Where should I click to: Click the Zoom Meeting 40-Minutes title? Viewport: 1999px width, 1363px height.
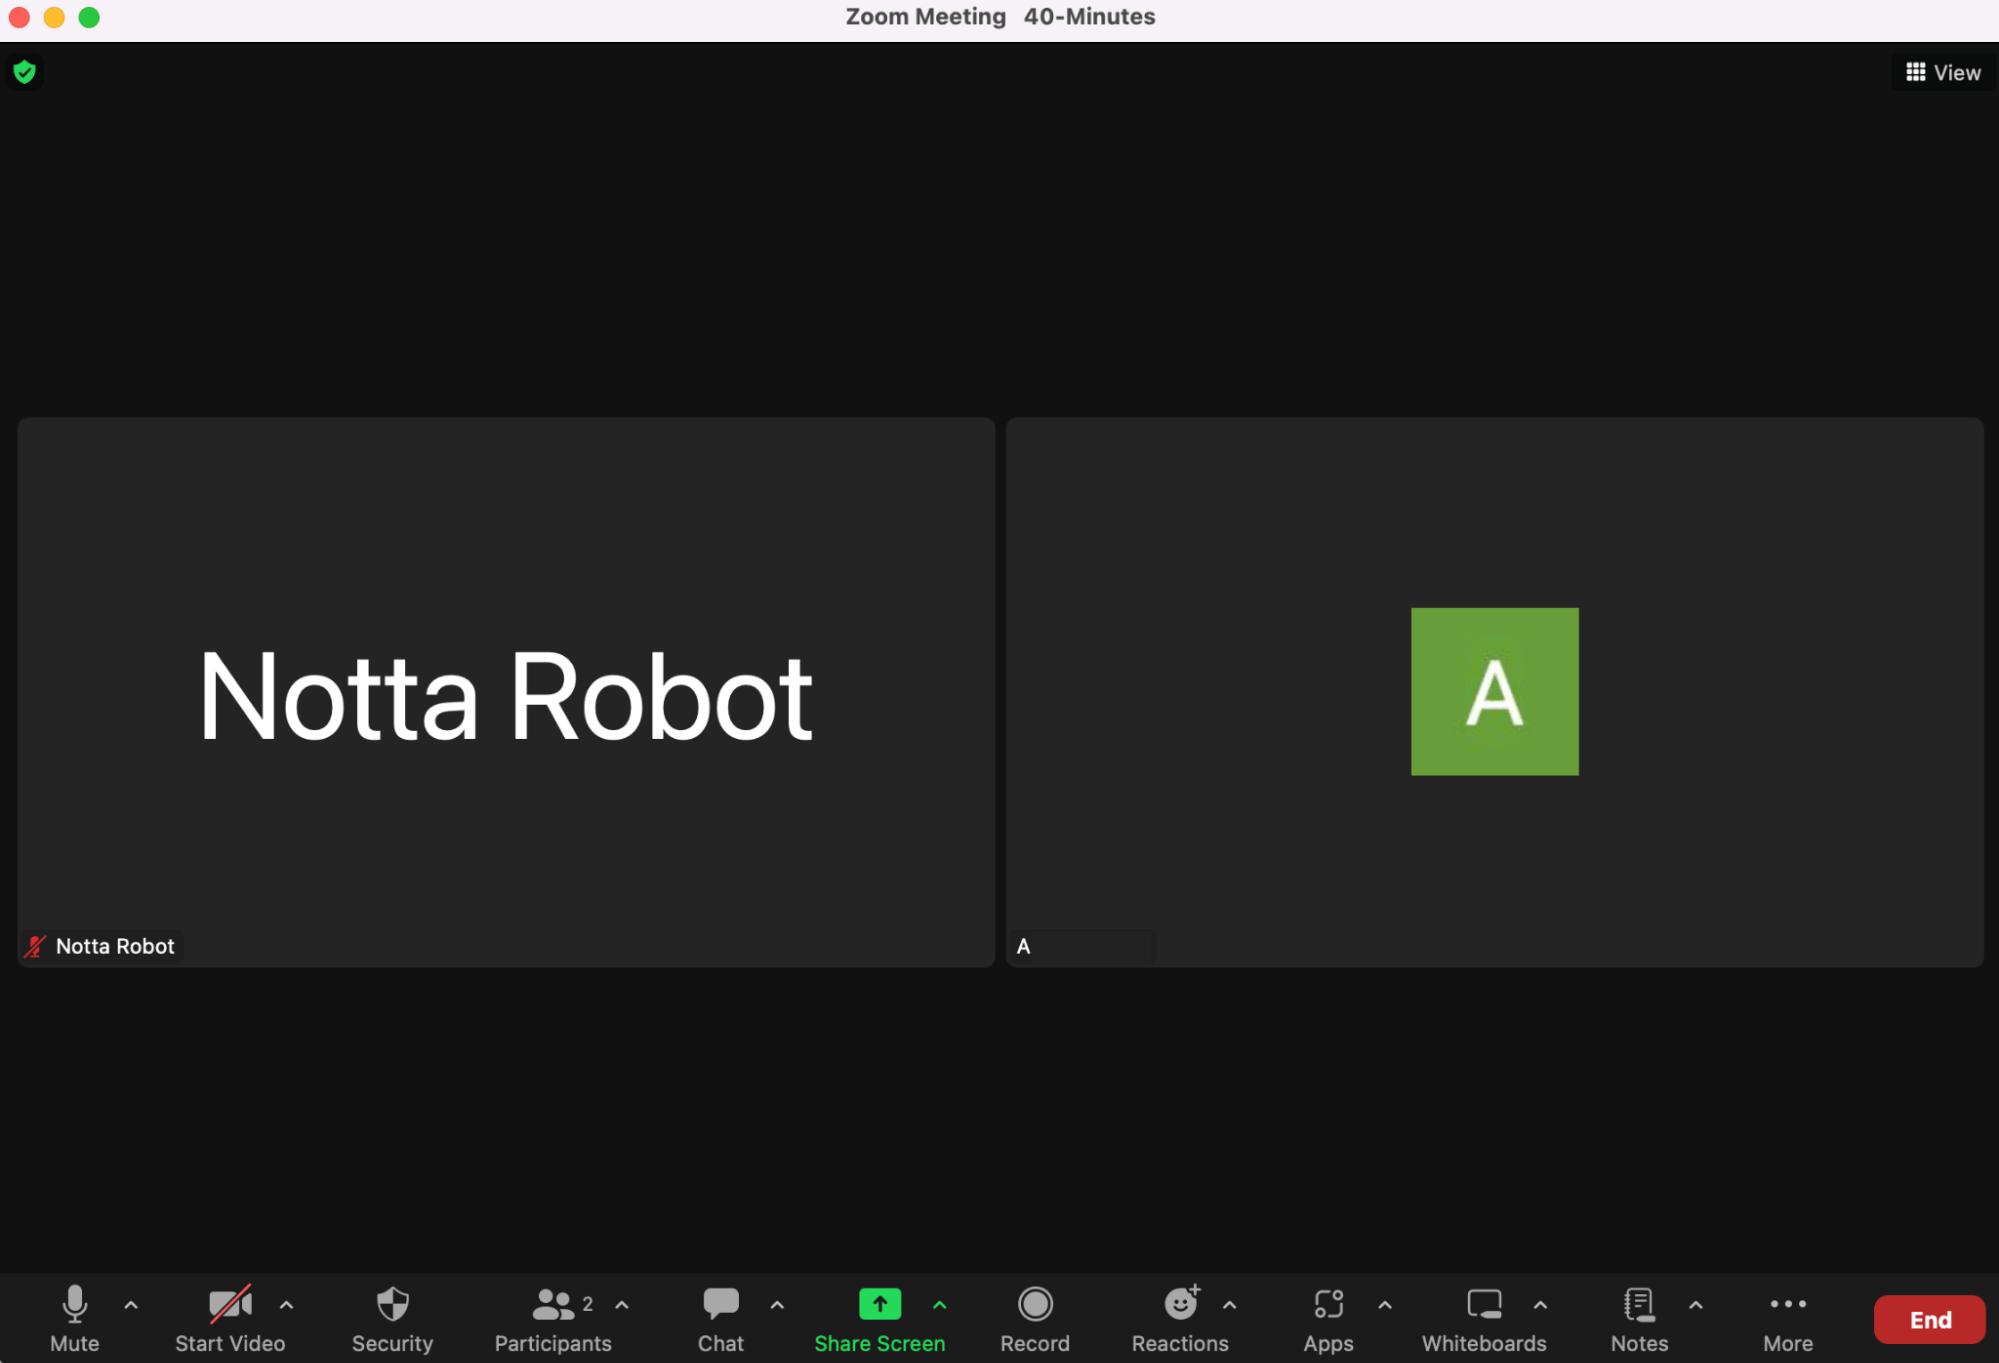pyautogui.click(x=1000, y=17)
